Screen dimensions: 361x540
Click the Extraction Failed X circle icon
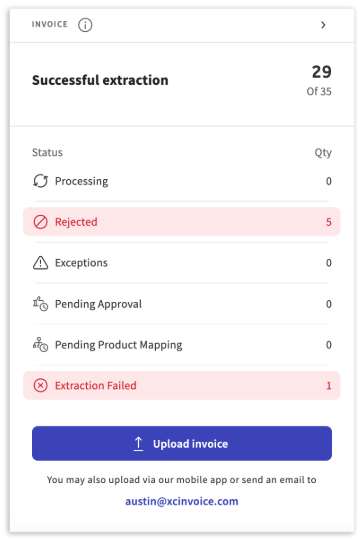pos(40,385)
